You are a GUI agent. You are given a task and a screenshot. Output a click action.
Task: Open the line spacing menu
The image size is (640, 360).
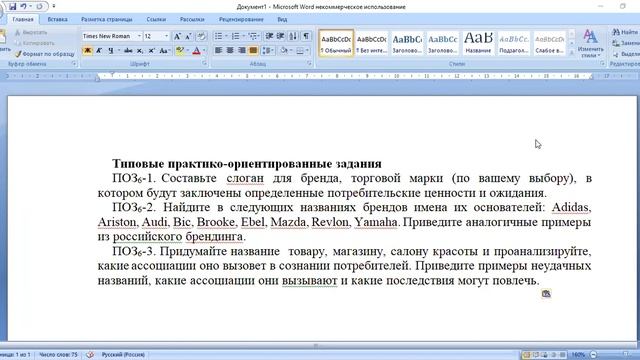click(x=268, y=51)
